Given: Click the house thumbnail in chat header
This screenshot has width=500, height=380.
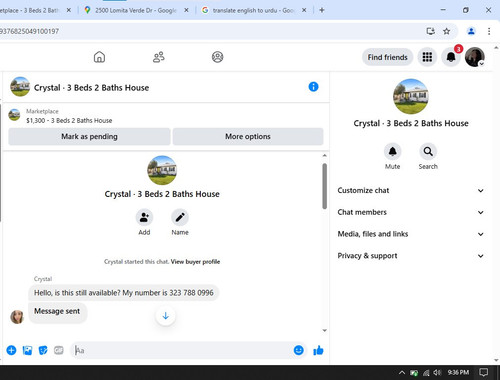Looking at the screenshot, I should (x=20, y=87).
